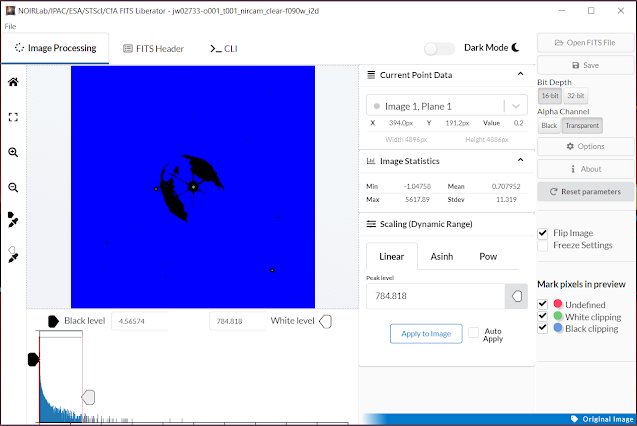Click the Scaling panel header icon

(x=371, y=224)
